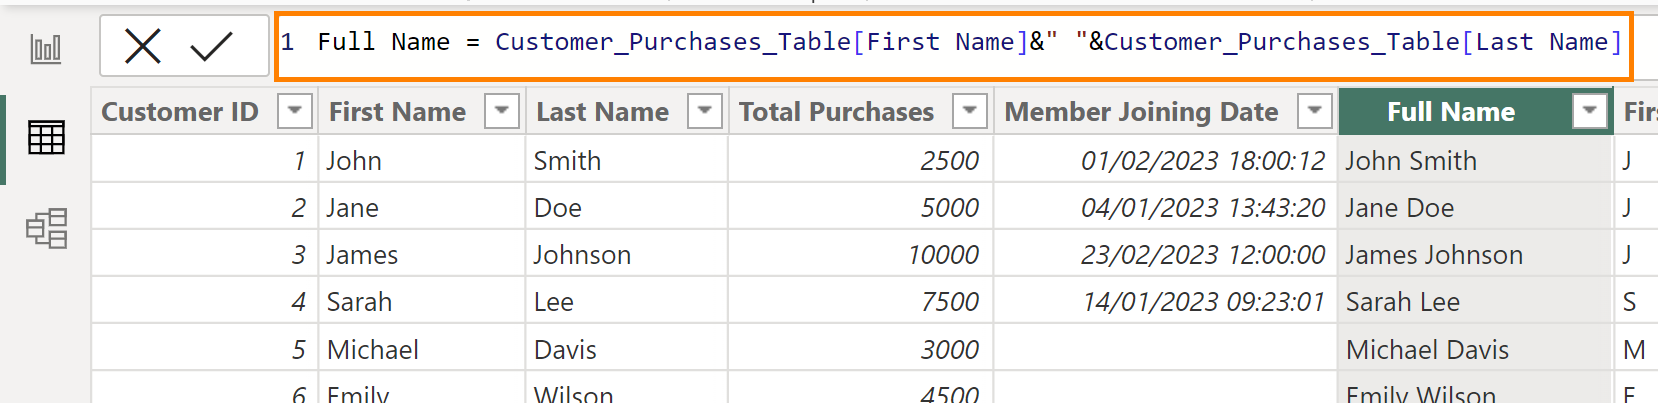Switch to the Data table view
Screen dimensions: 1658x403
point(46,138)
